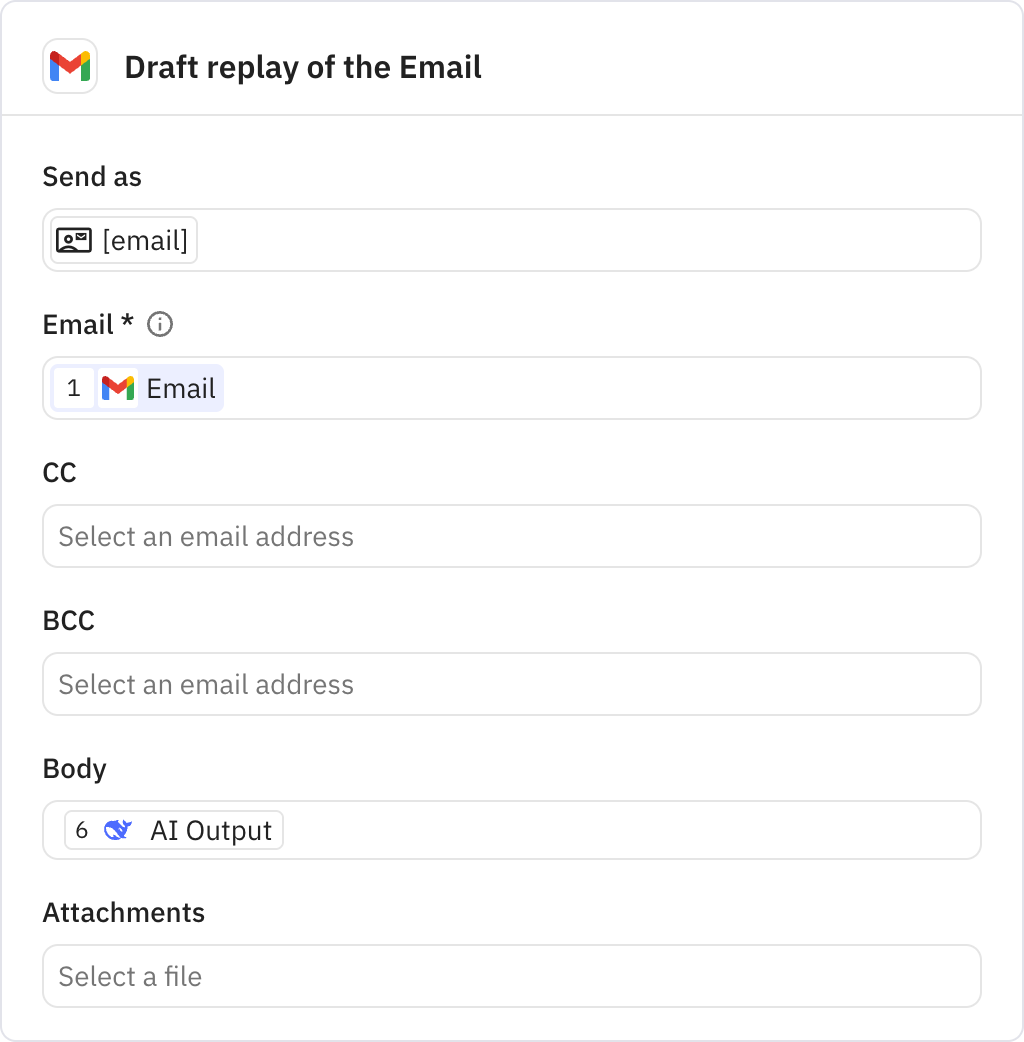Click the AI Output token in Body

click(x=172, y=830)
